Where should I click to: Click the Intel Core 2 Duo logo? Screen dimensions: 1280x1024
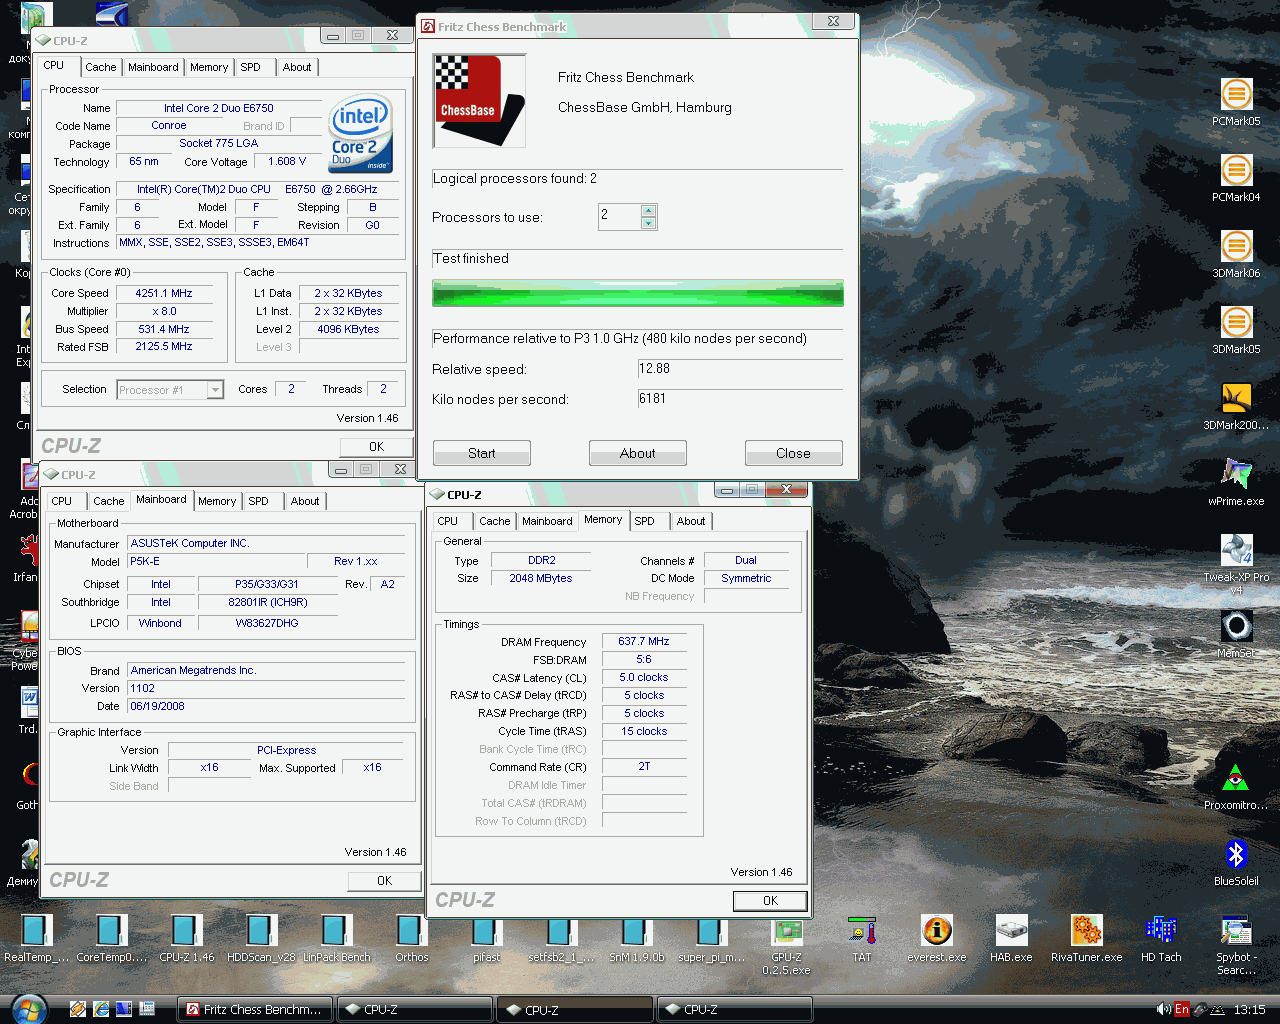(361, 134)
